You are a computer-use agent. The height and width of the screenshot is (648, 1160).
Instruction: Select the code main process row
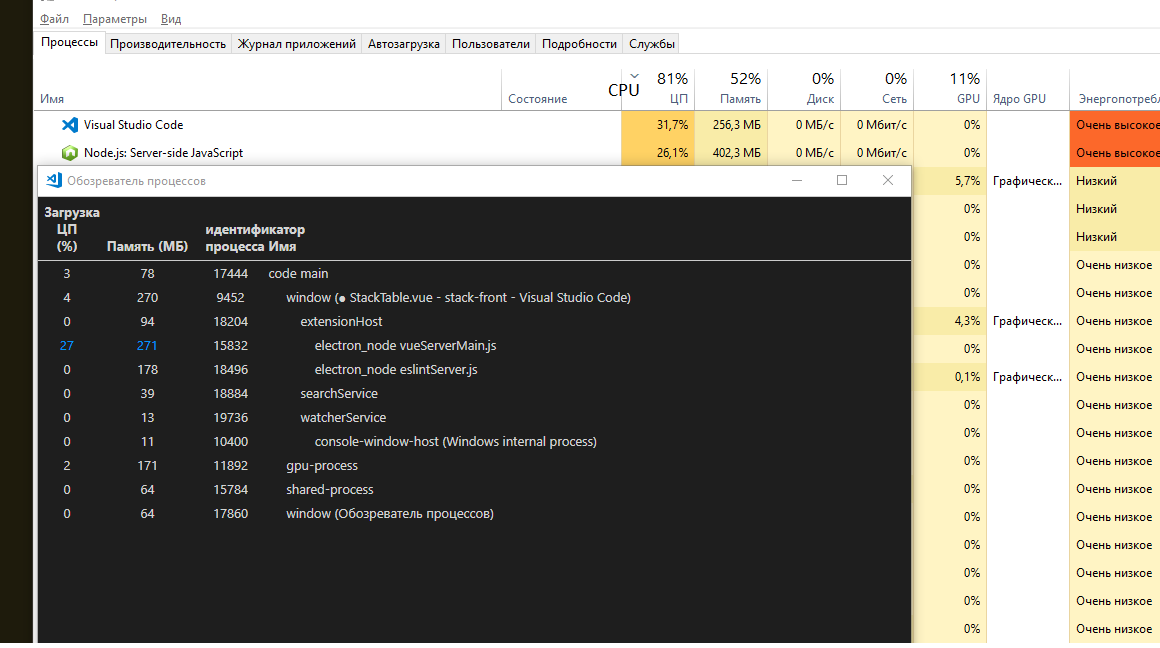pos(300,273)
